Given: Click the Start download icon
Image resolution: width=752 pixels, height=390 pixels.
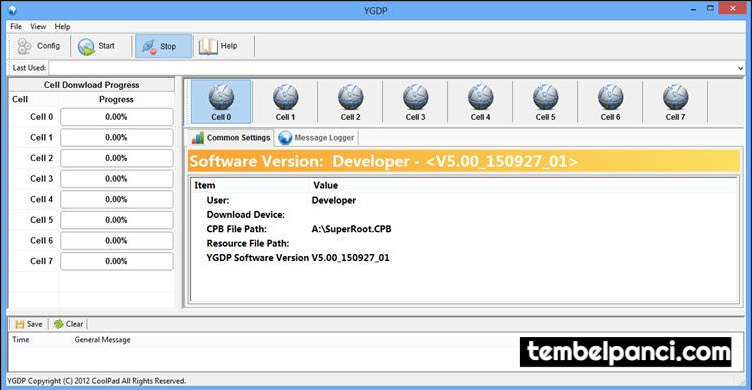Looking at the screenshot, I should click(x=86, y=47).
